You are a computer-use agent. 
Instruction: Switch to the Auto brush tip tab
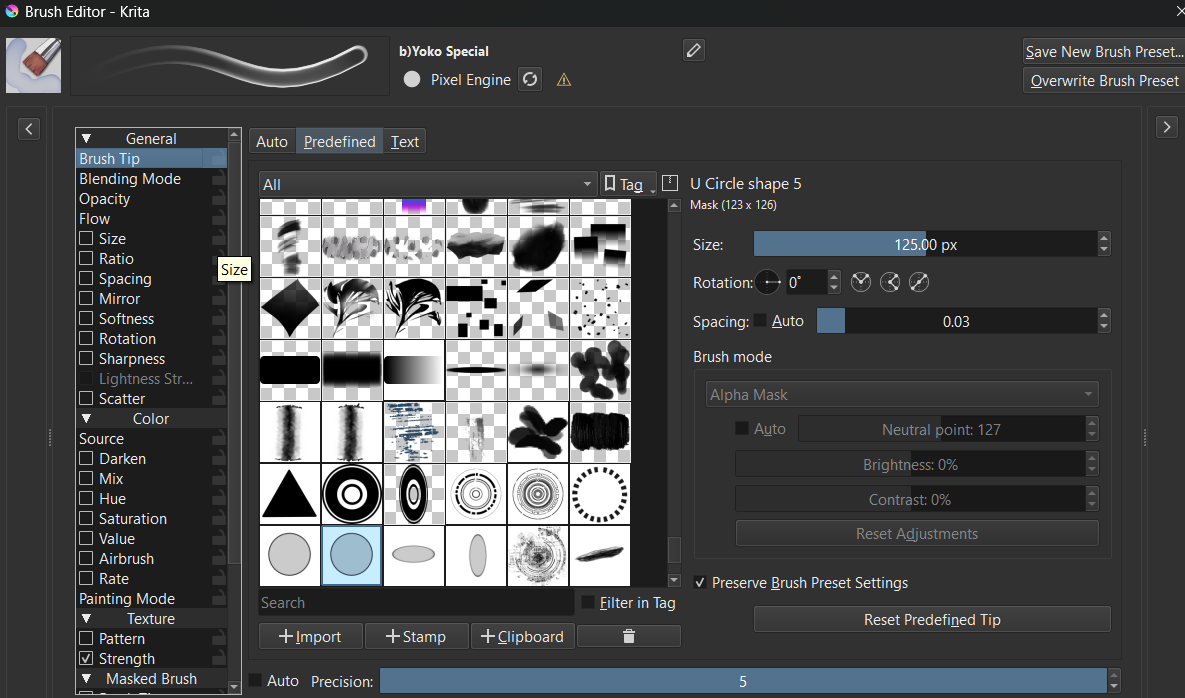tap(271, 142)
